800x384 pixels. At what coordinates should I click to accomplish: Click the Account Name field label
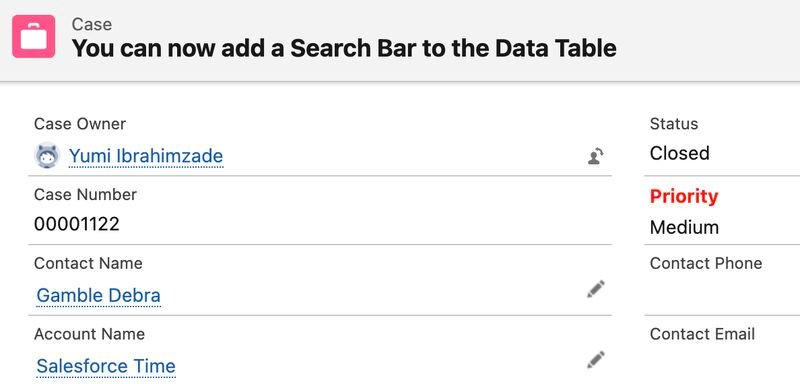pyautogui.click(x=89, y=334)
